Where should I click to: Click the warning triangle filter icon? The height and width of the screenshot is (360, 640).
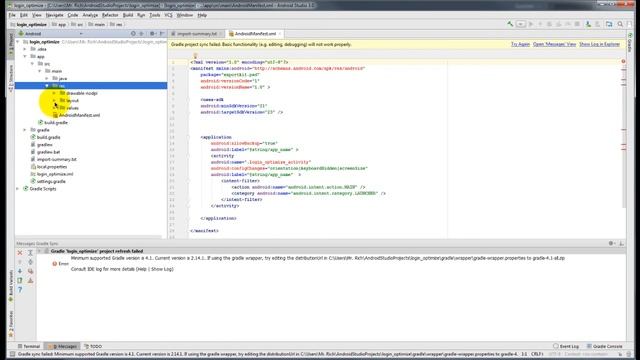coord(30,280)
